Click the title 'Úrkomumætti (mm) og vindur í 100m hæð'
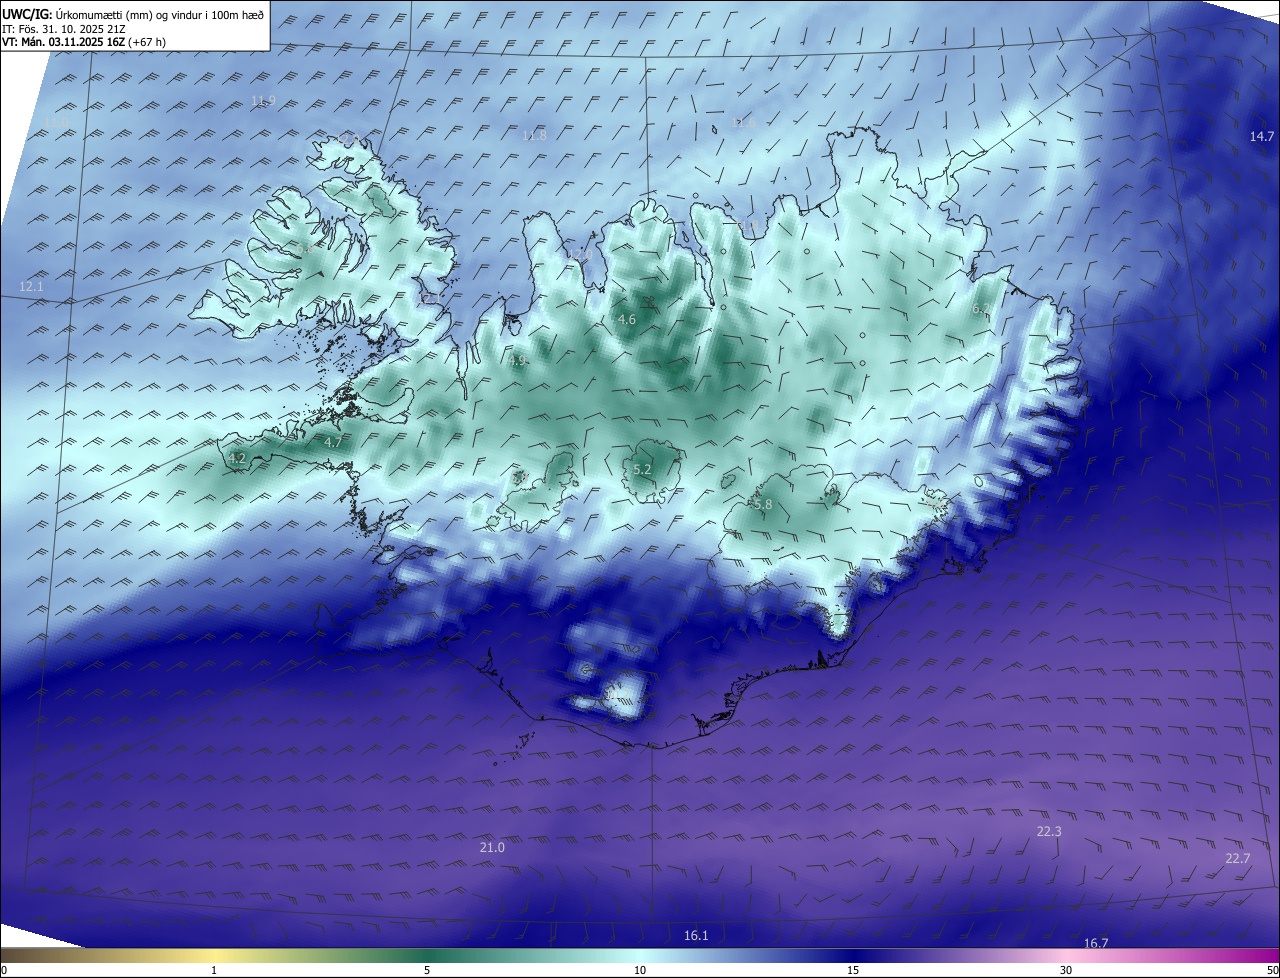 pyautogui.click(x=159, y=14)
